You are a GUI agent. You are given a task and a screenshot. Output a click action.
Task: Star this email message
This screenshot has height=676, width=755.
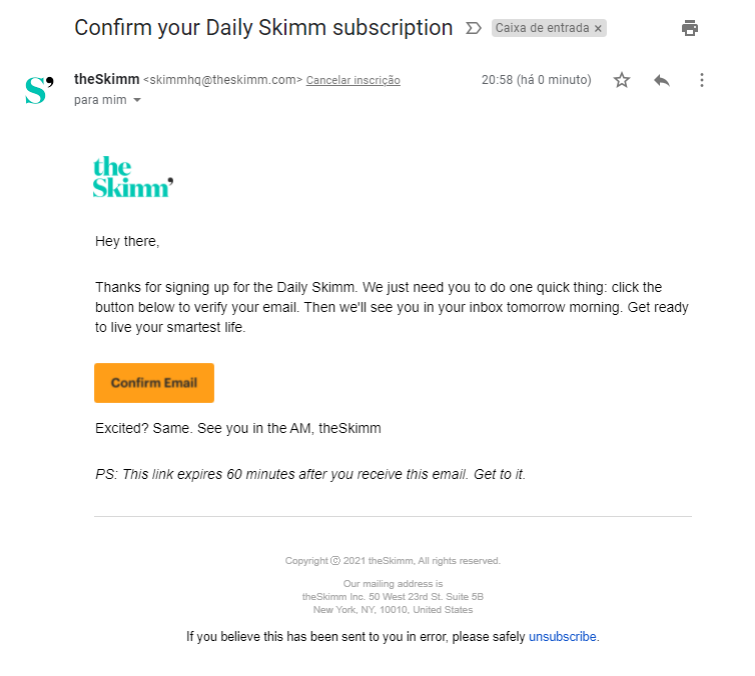click(x=622, y=80)
